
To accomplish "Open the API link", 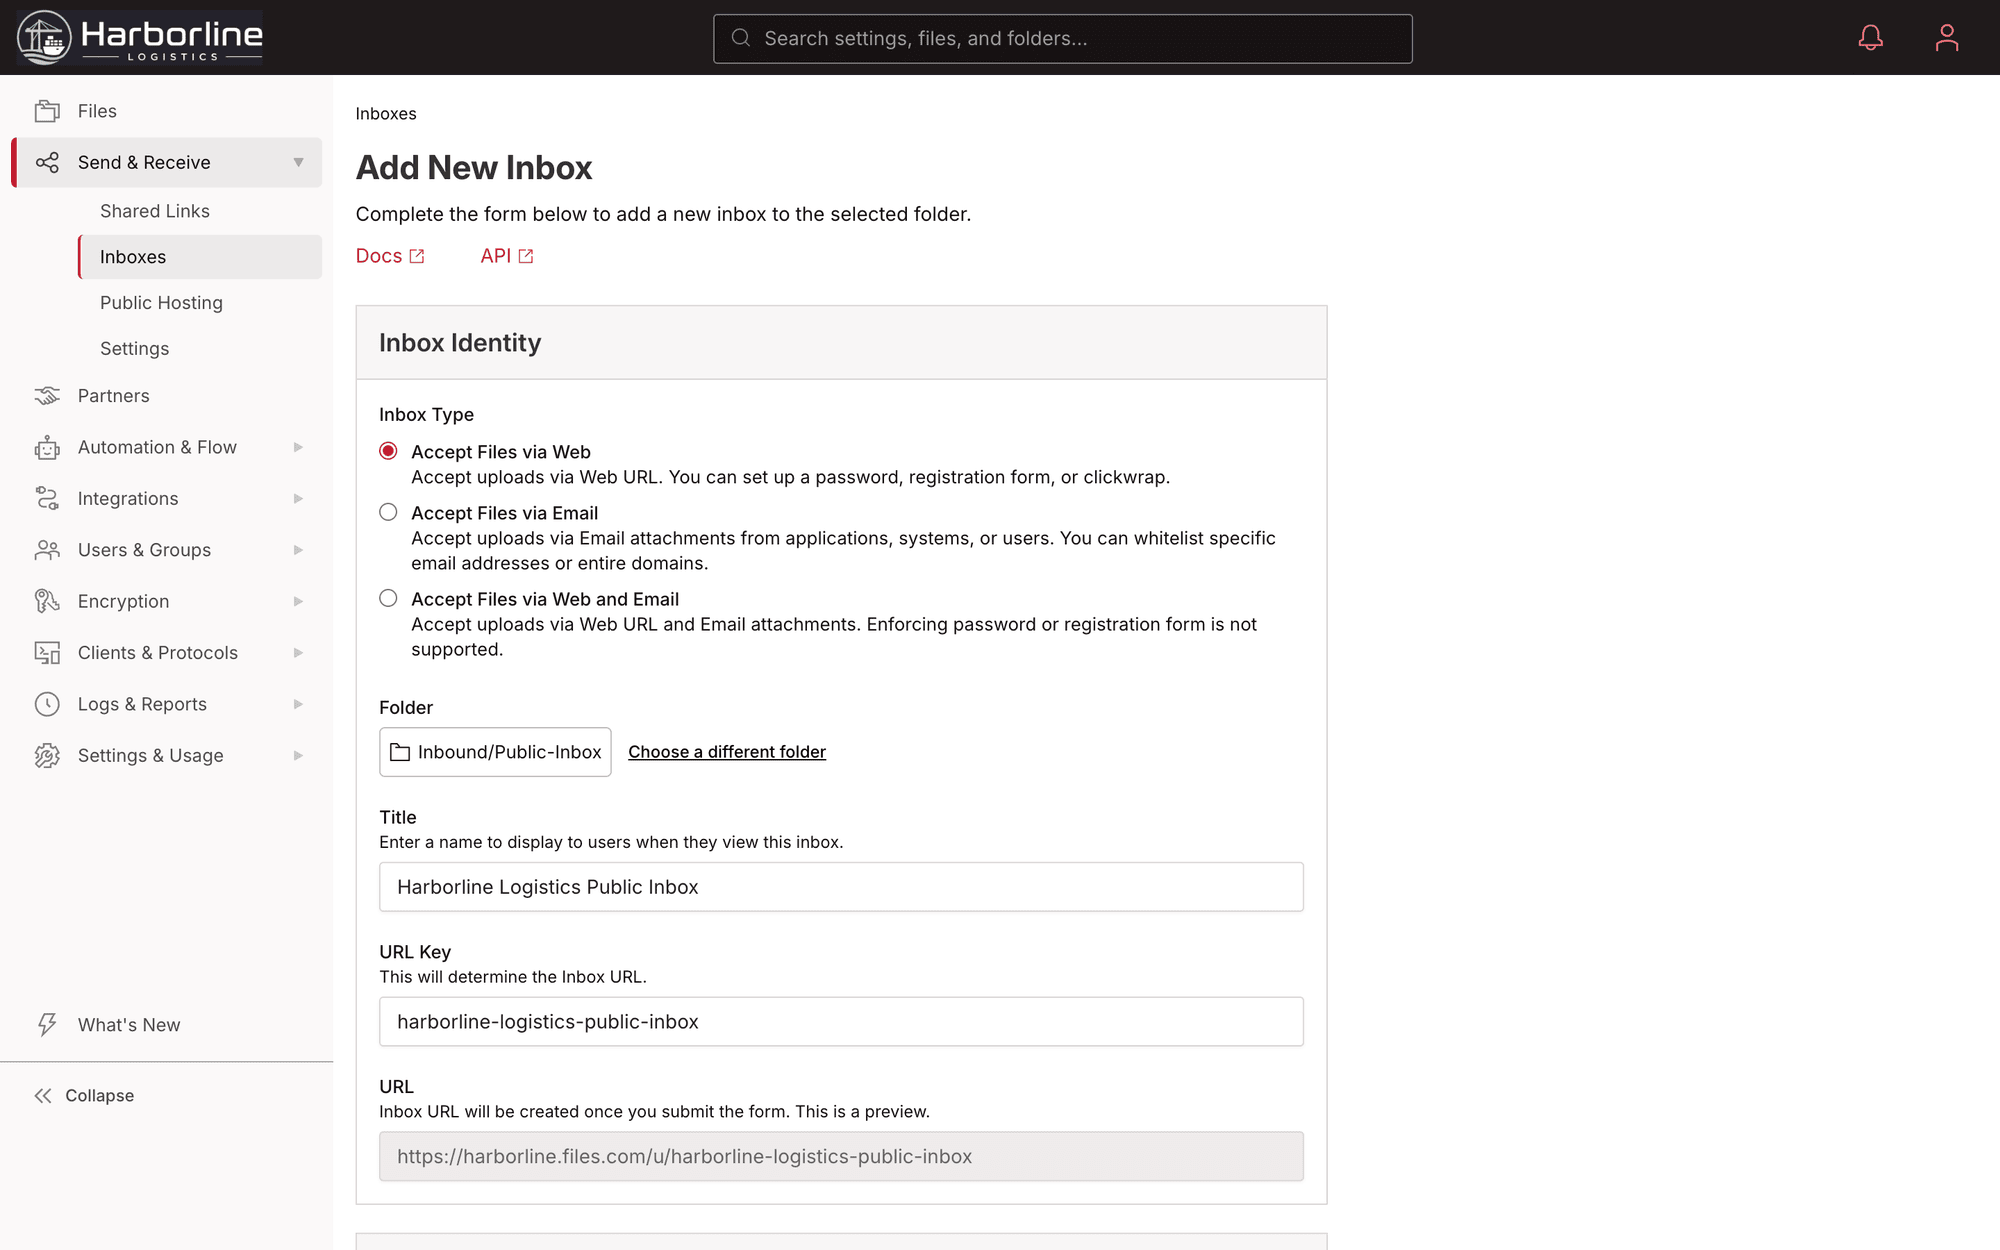I will [507, 256].
